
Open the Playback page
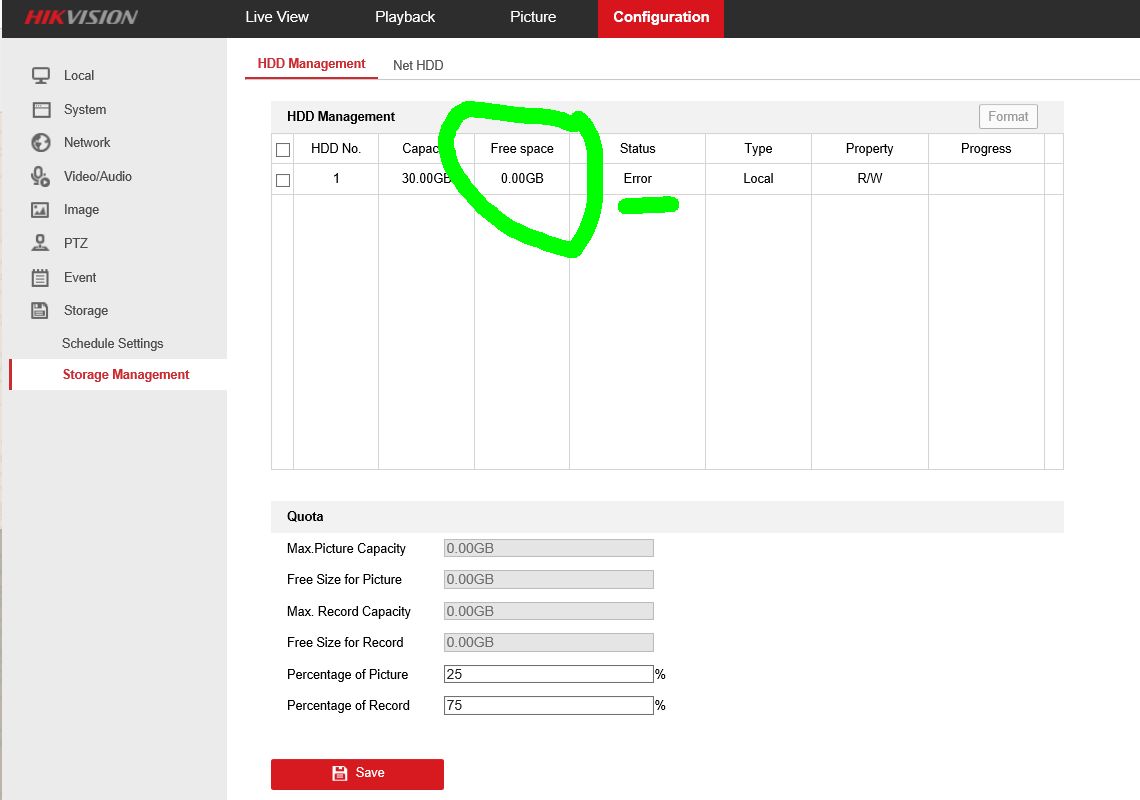[x=404, y=17]
